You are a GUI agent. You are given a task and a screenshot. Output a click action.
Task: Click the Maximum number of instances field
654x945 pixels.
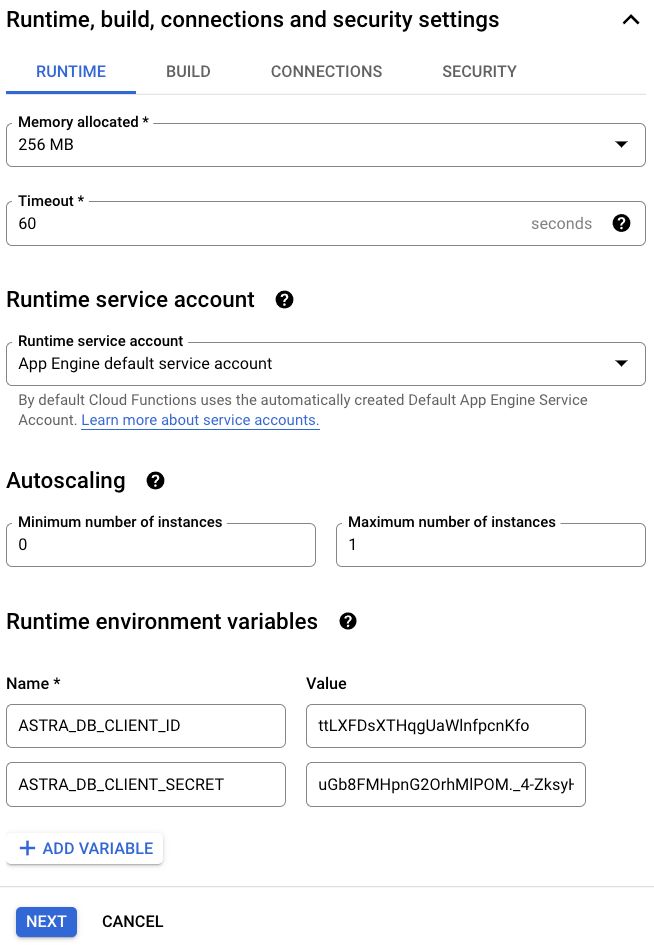pos(491,545)
